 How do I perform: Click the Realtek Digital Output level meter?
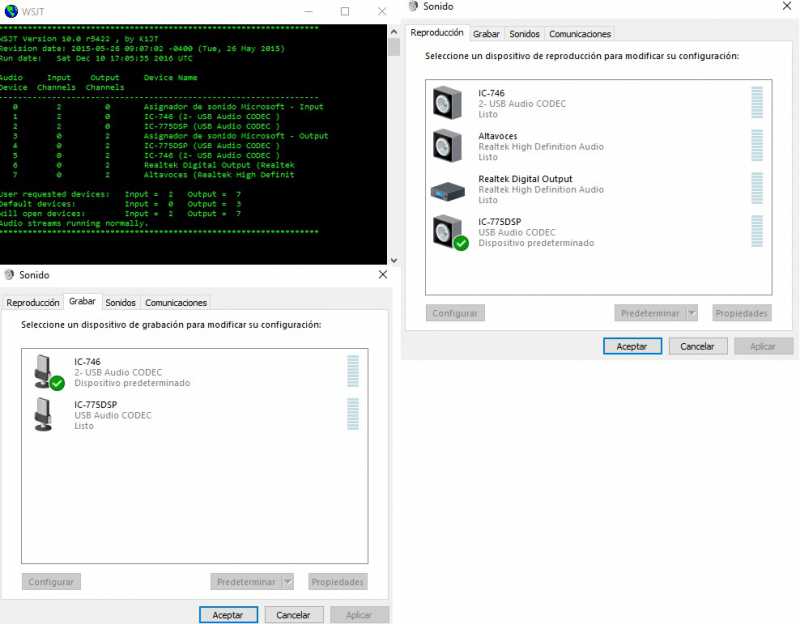pyautogui.click(x=757, y=188)
